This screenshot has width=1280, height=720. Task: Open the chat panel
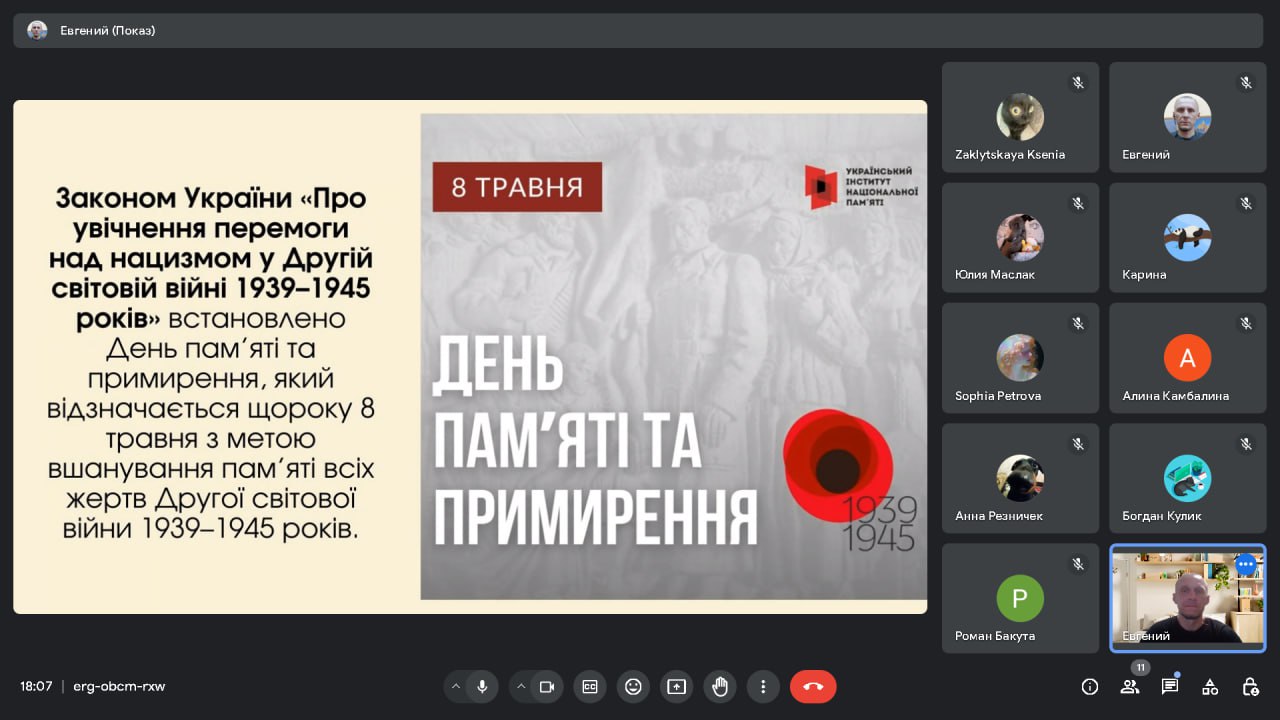click(1170, 687)
